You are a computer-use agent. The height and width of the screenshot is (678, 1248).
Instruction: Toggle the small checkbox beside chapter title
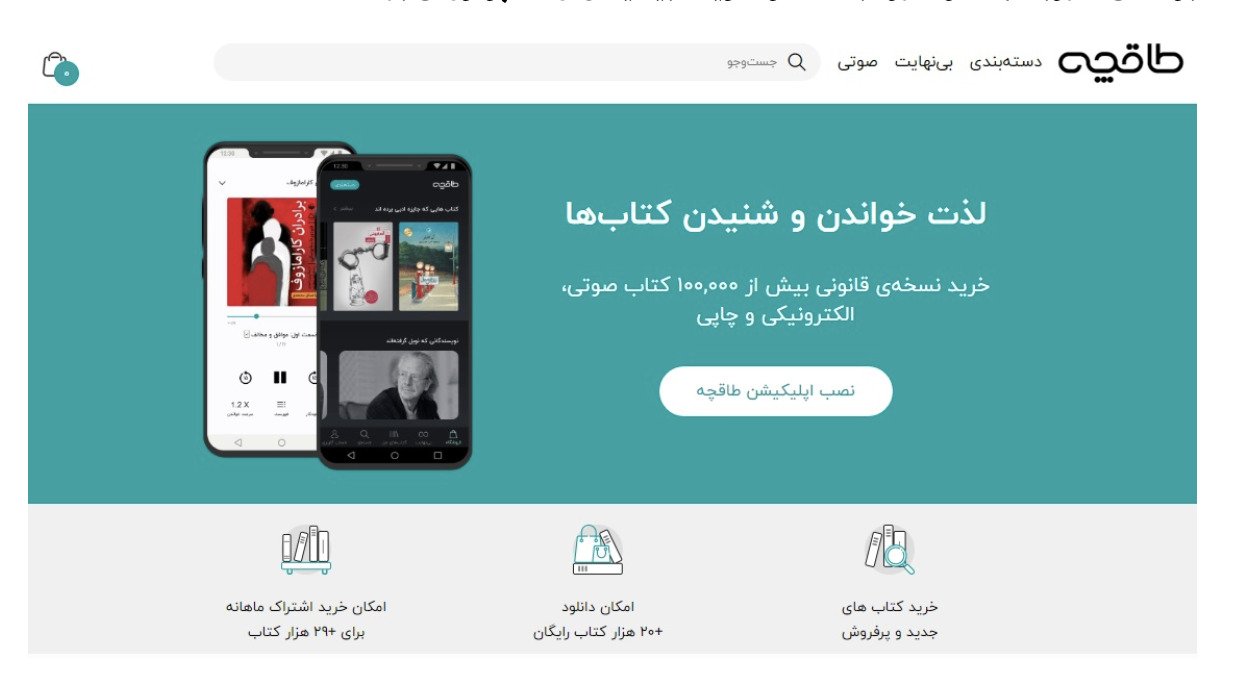coord(246,335)
